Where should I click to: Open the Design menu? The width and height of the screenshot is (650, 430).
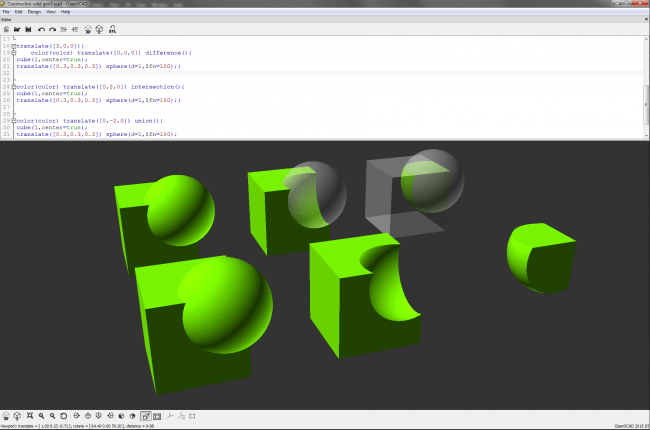click(34, 12)
